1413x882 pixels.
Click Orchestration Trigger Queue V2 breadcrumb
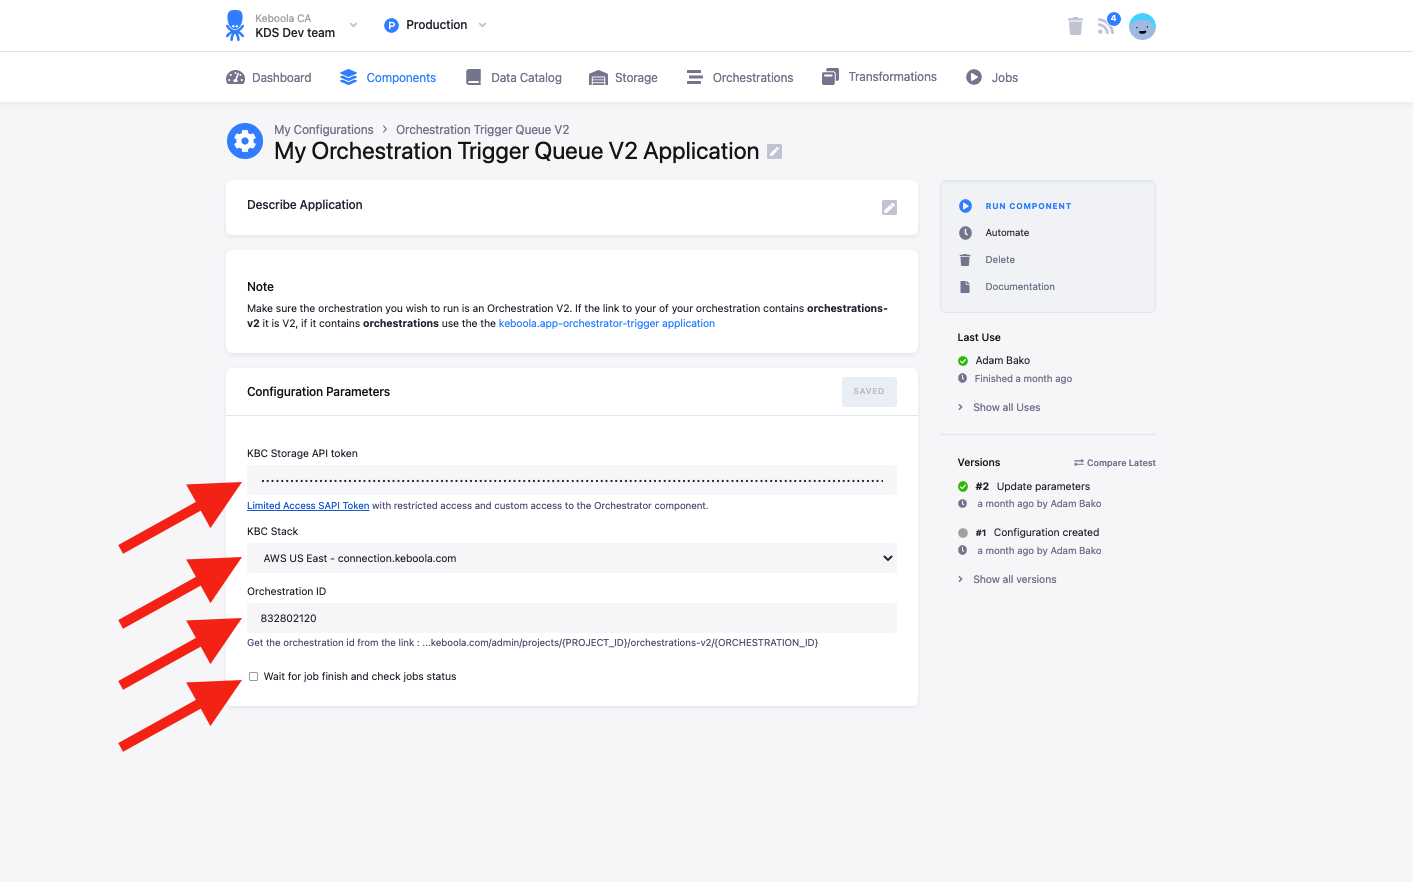coord(483,130)
